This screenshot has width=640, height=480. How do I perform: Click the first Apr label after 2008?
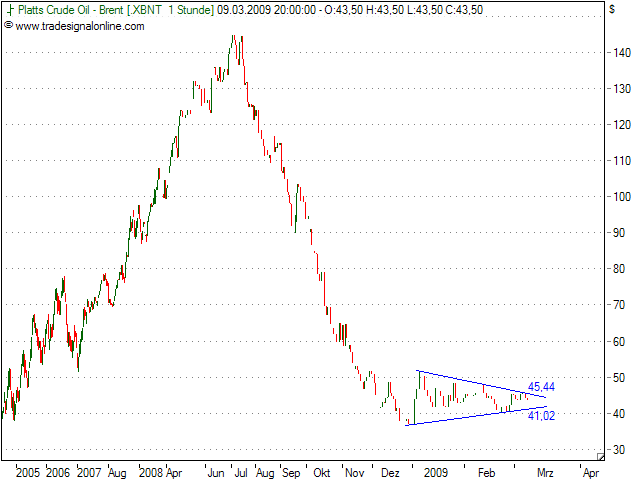pos(174,473)
